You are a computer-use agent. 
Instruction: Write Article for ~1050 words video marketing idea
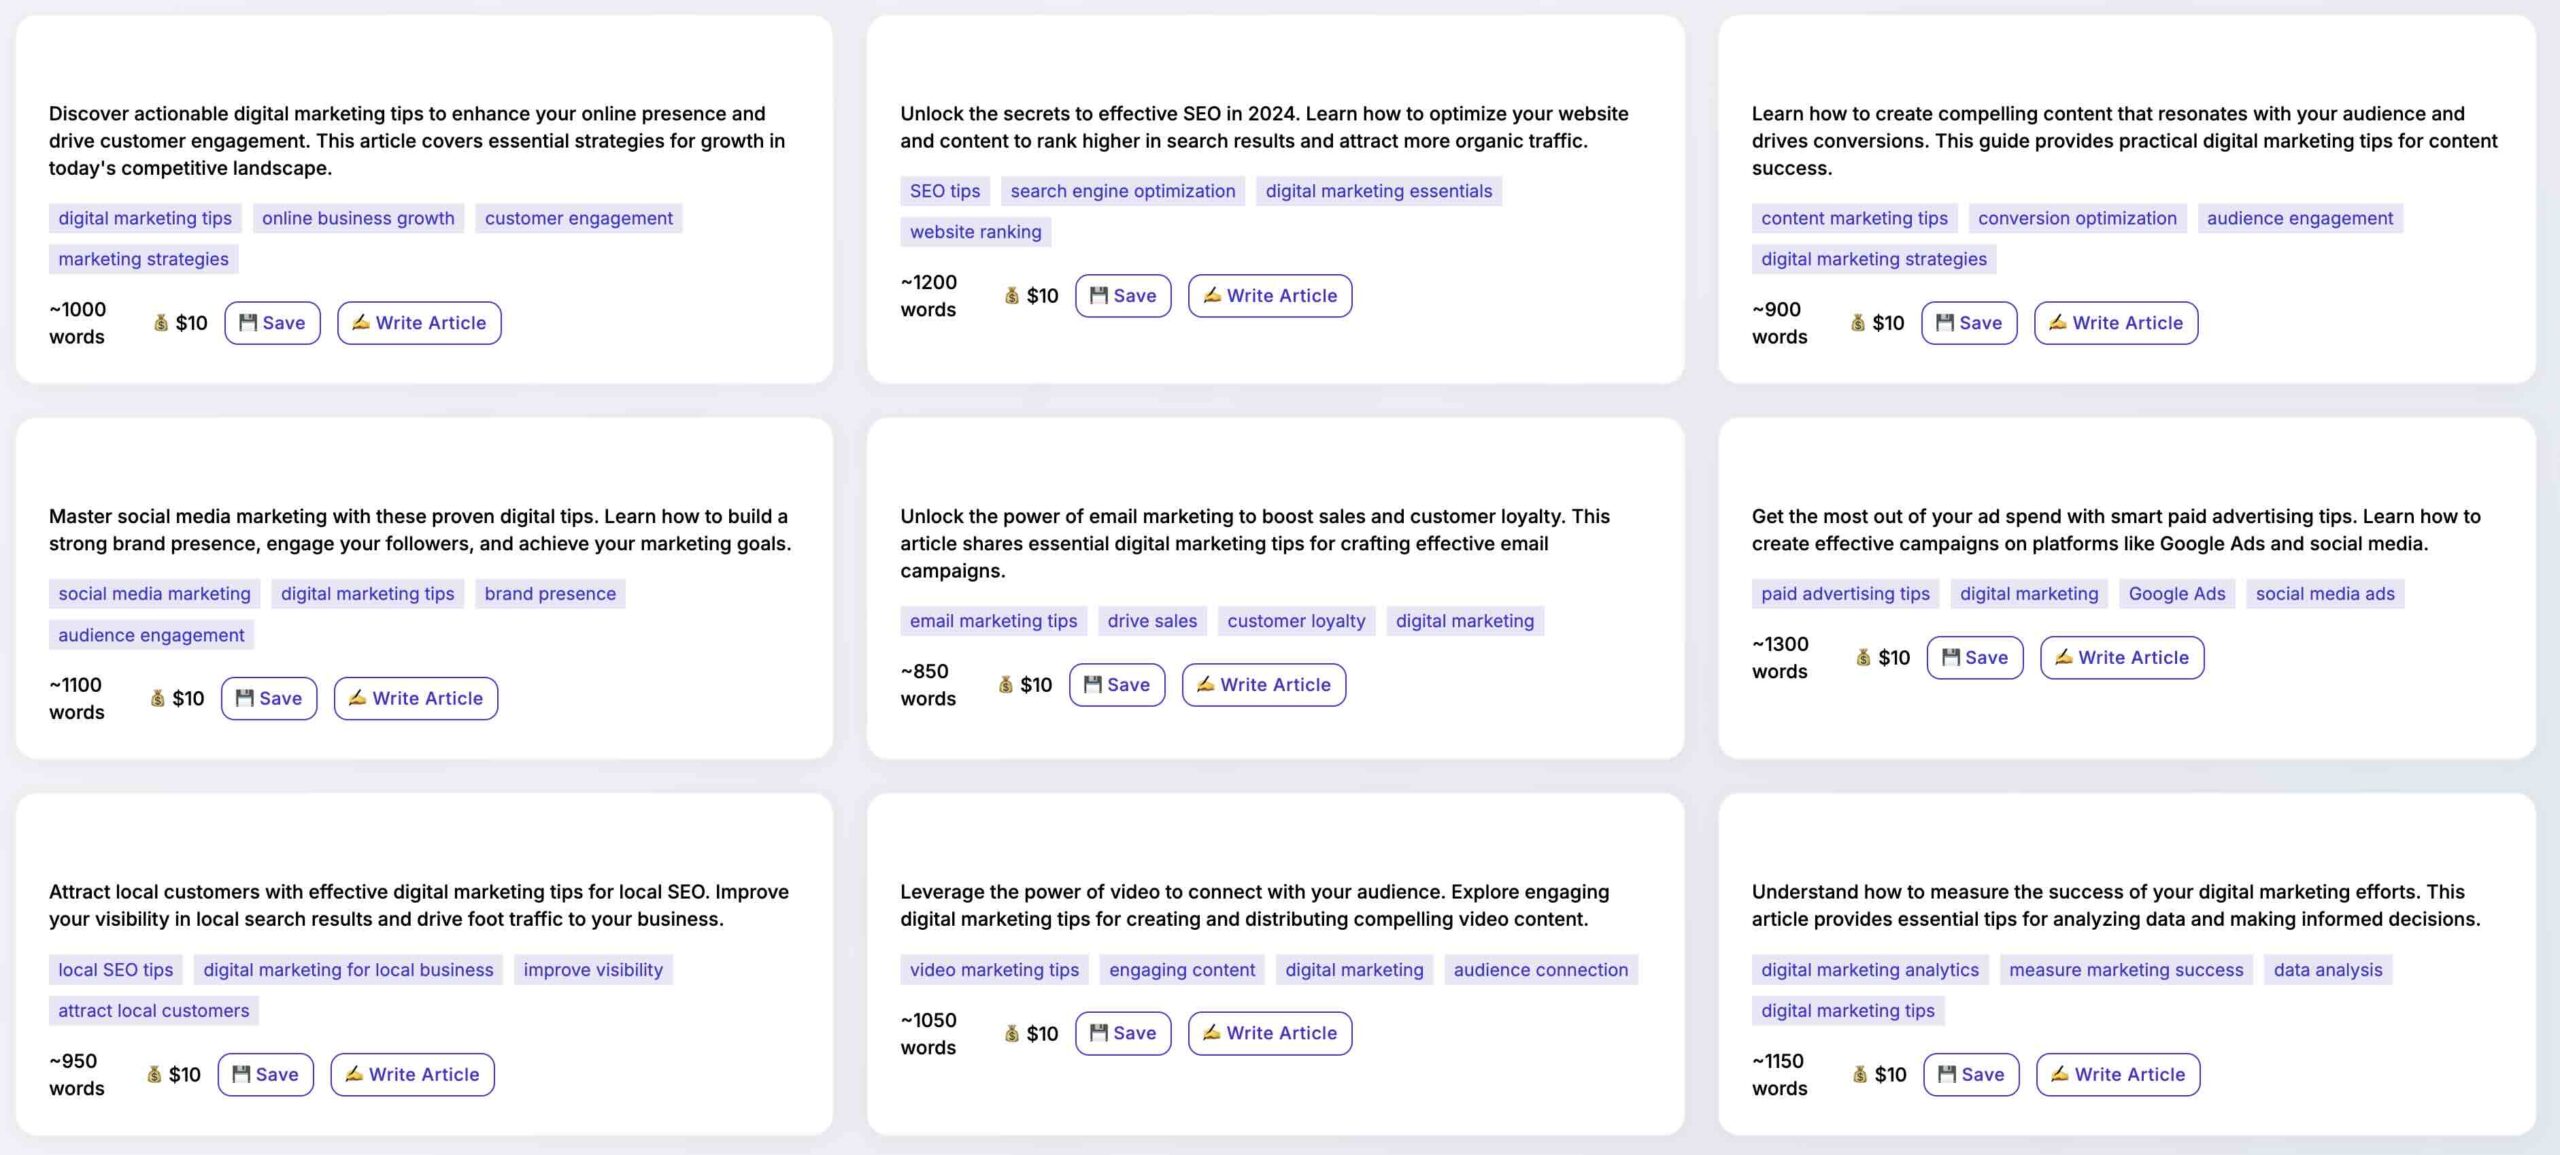(1269, 1033)
